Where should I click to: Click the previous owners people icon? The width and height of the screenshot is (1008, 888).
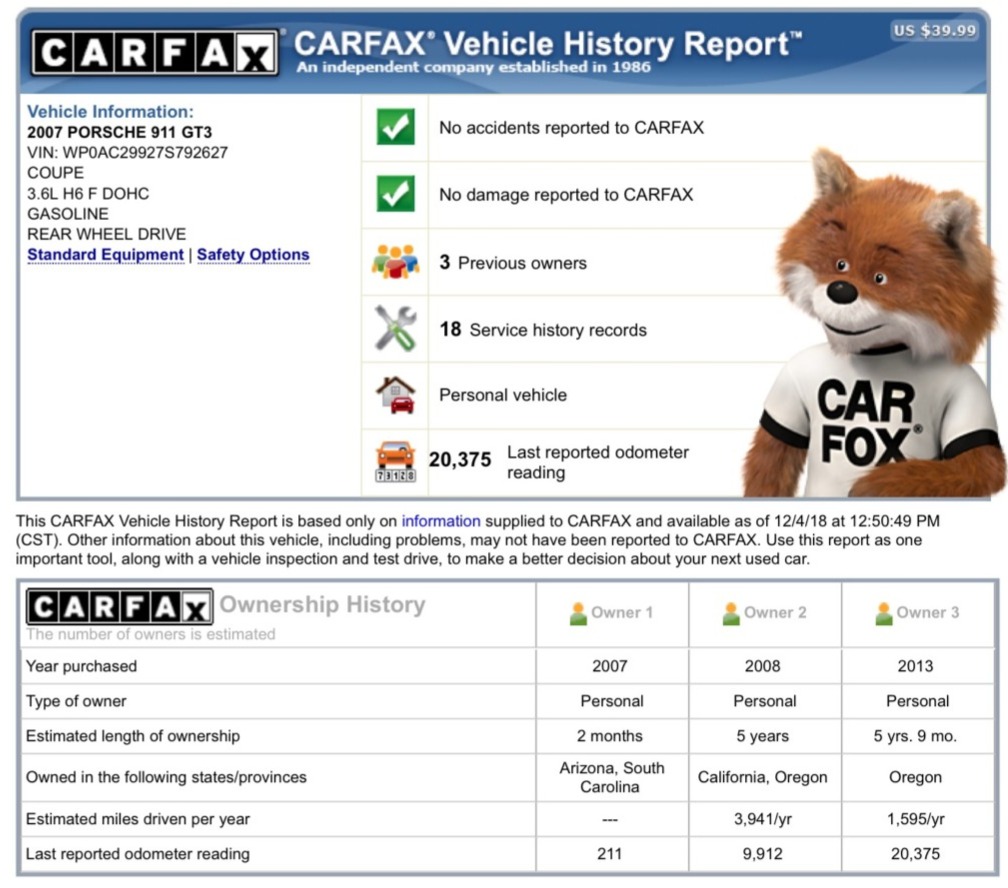(395, 261)
